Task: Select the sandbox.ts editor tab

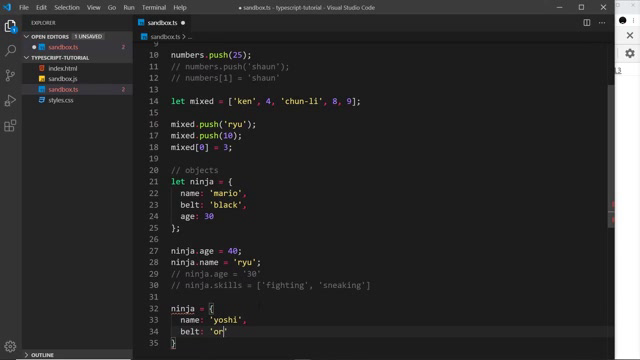Action: (x=162, y=23)
